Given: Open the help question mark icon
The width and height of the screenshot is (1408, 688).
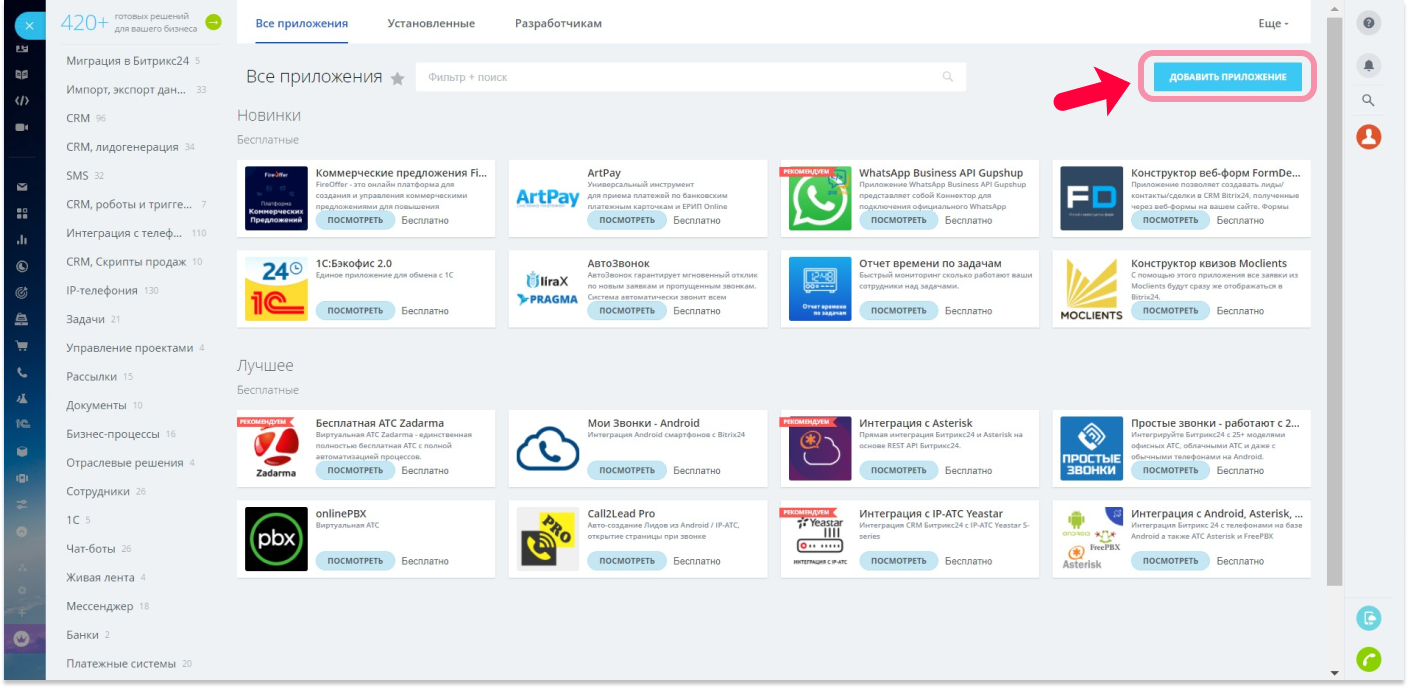Looking at the screenshot, I should [1369, 23].
